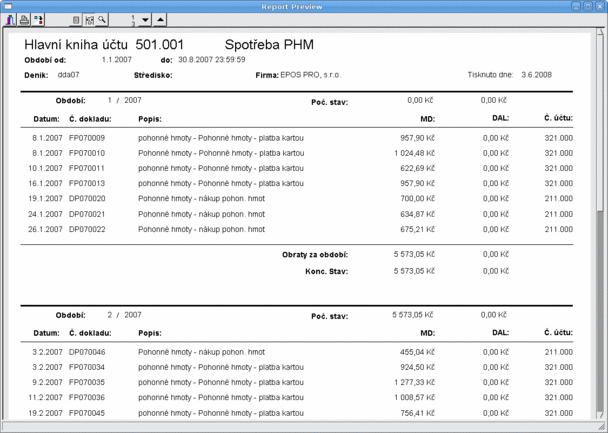Select the whole page view icon

tap(76, 19)
